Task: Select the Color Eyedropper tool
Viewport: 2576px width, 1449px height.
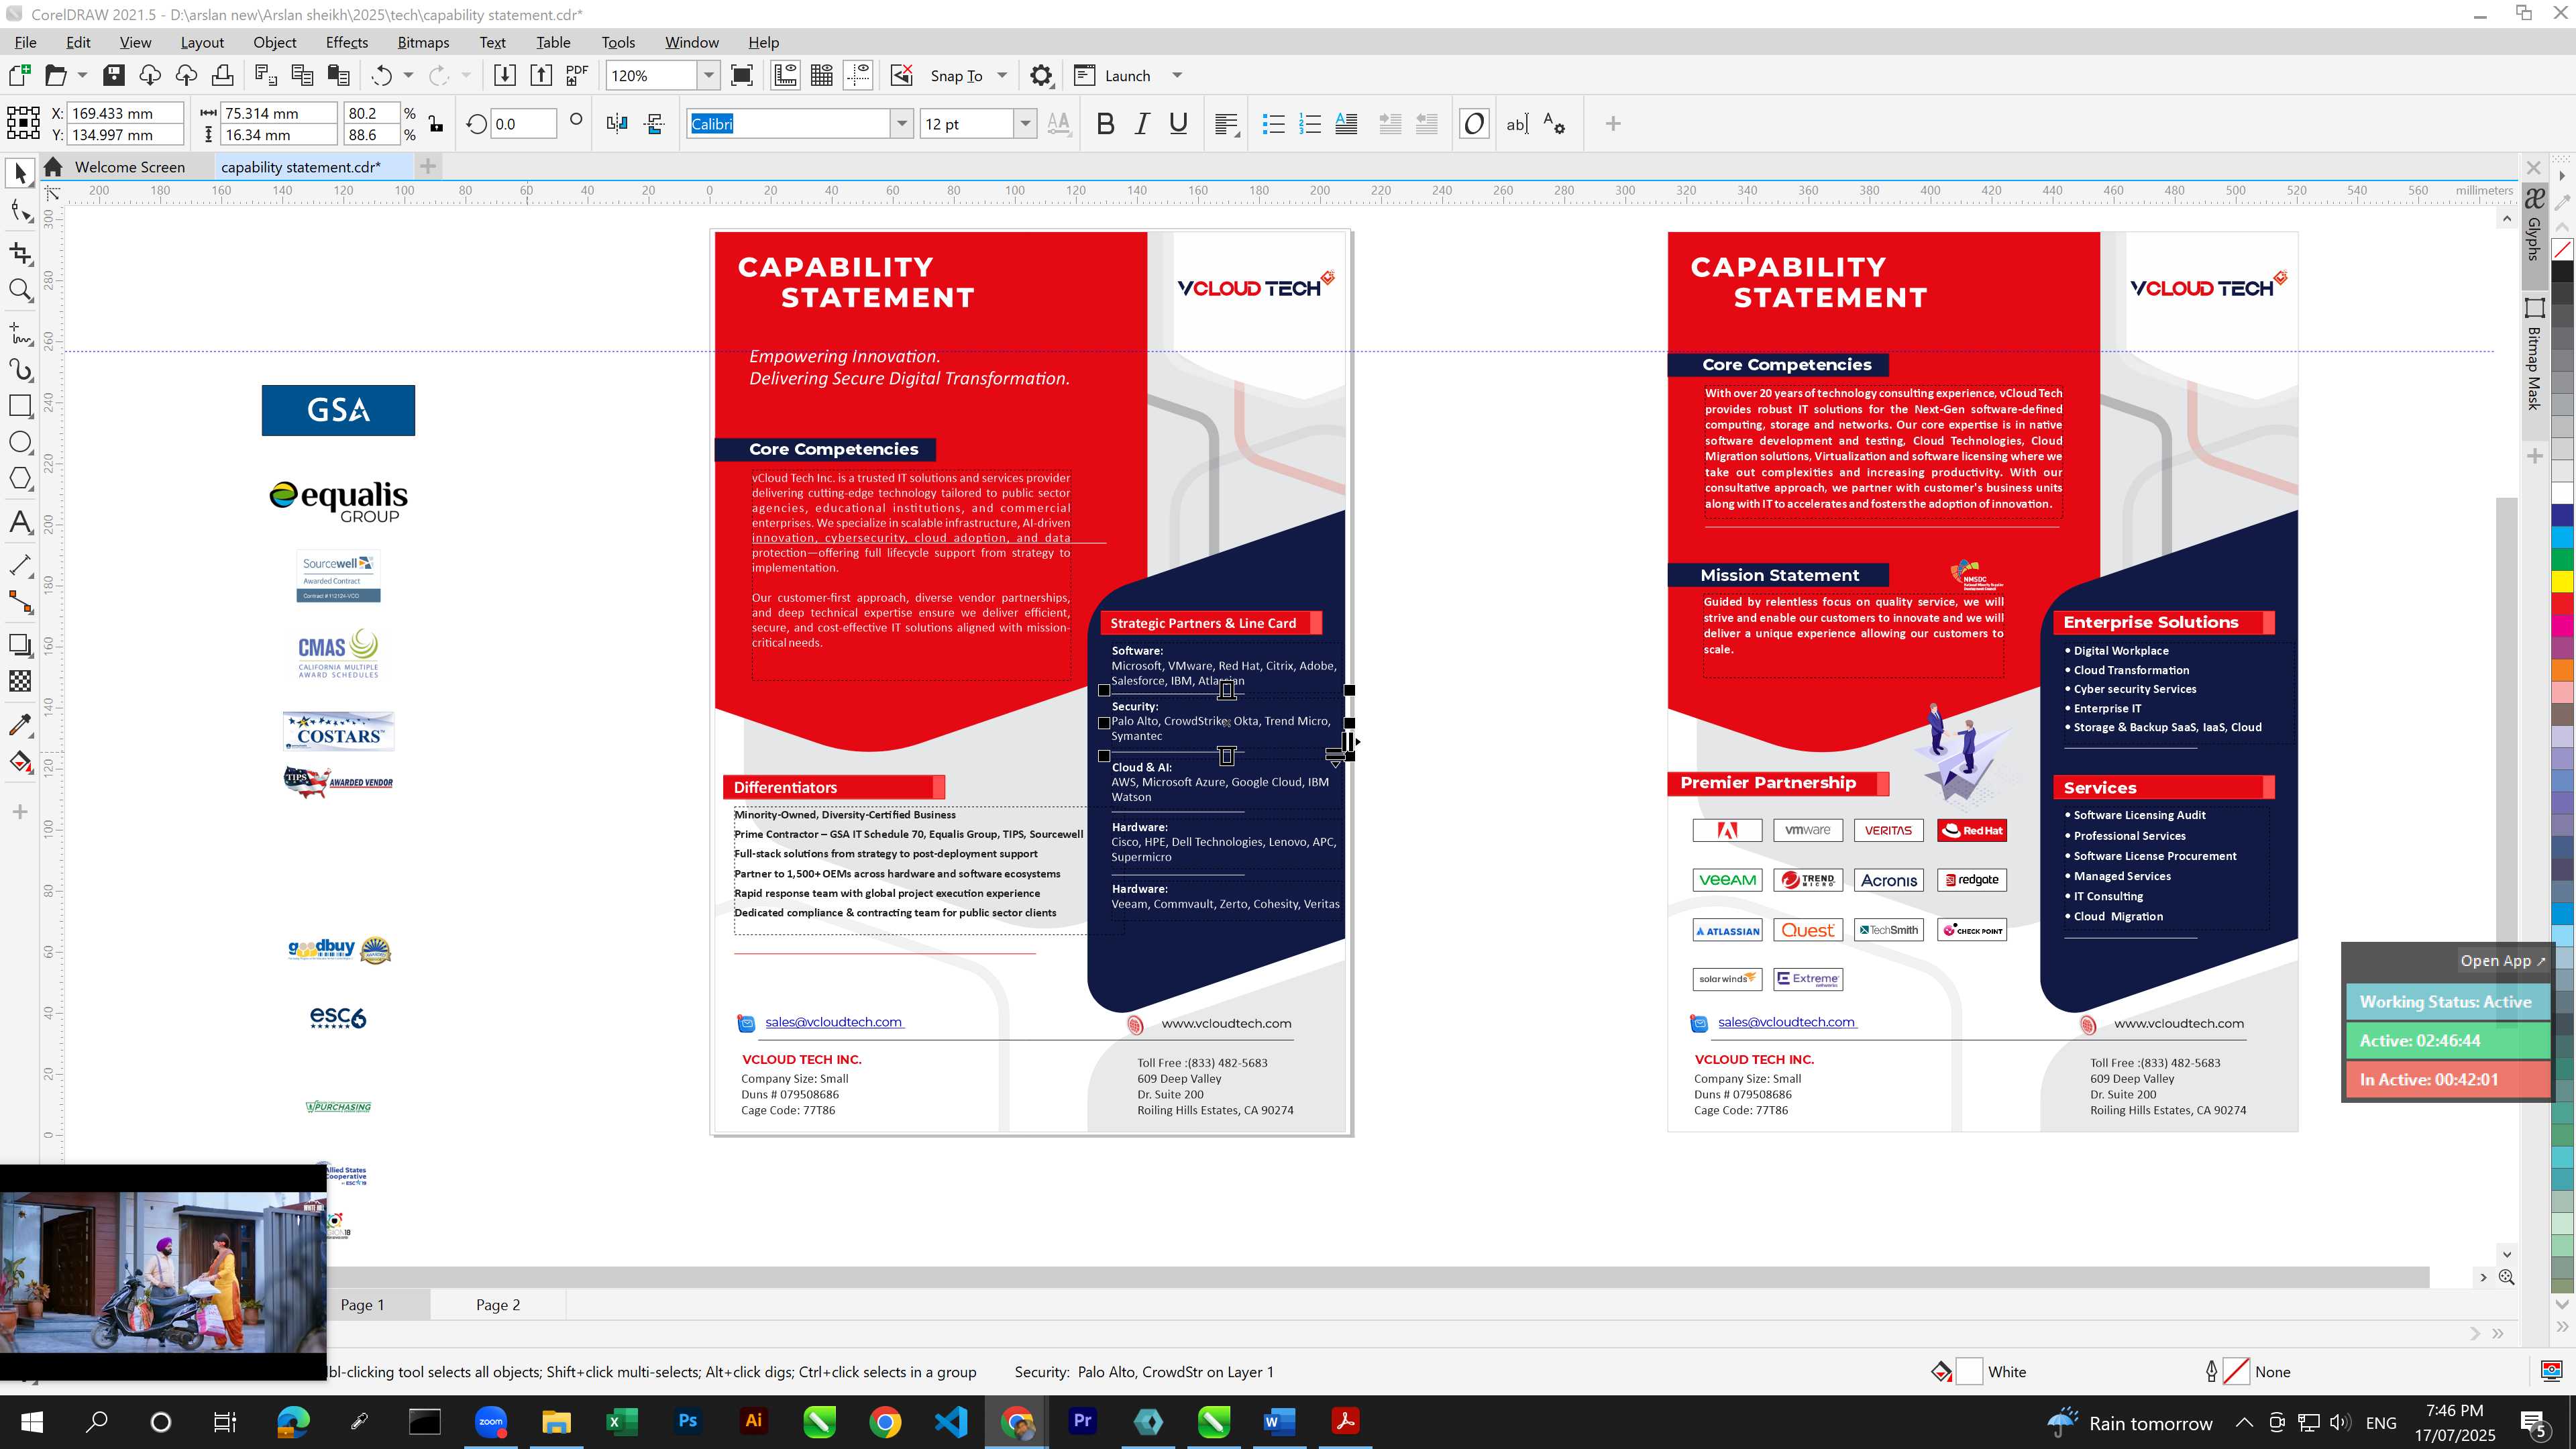Action: (x=20, y=724)
